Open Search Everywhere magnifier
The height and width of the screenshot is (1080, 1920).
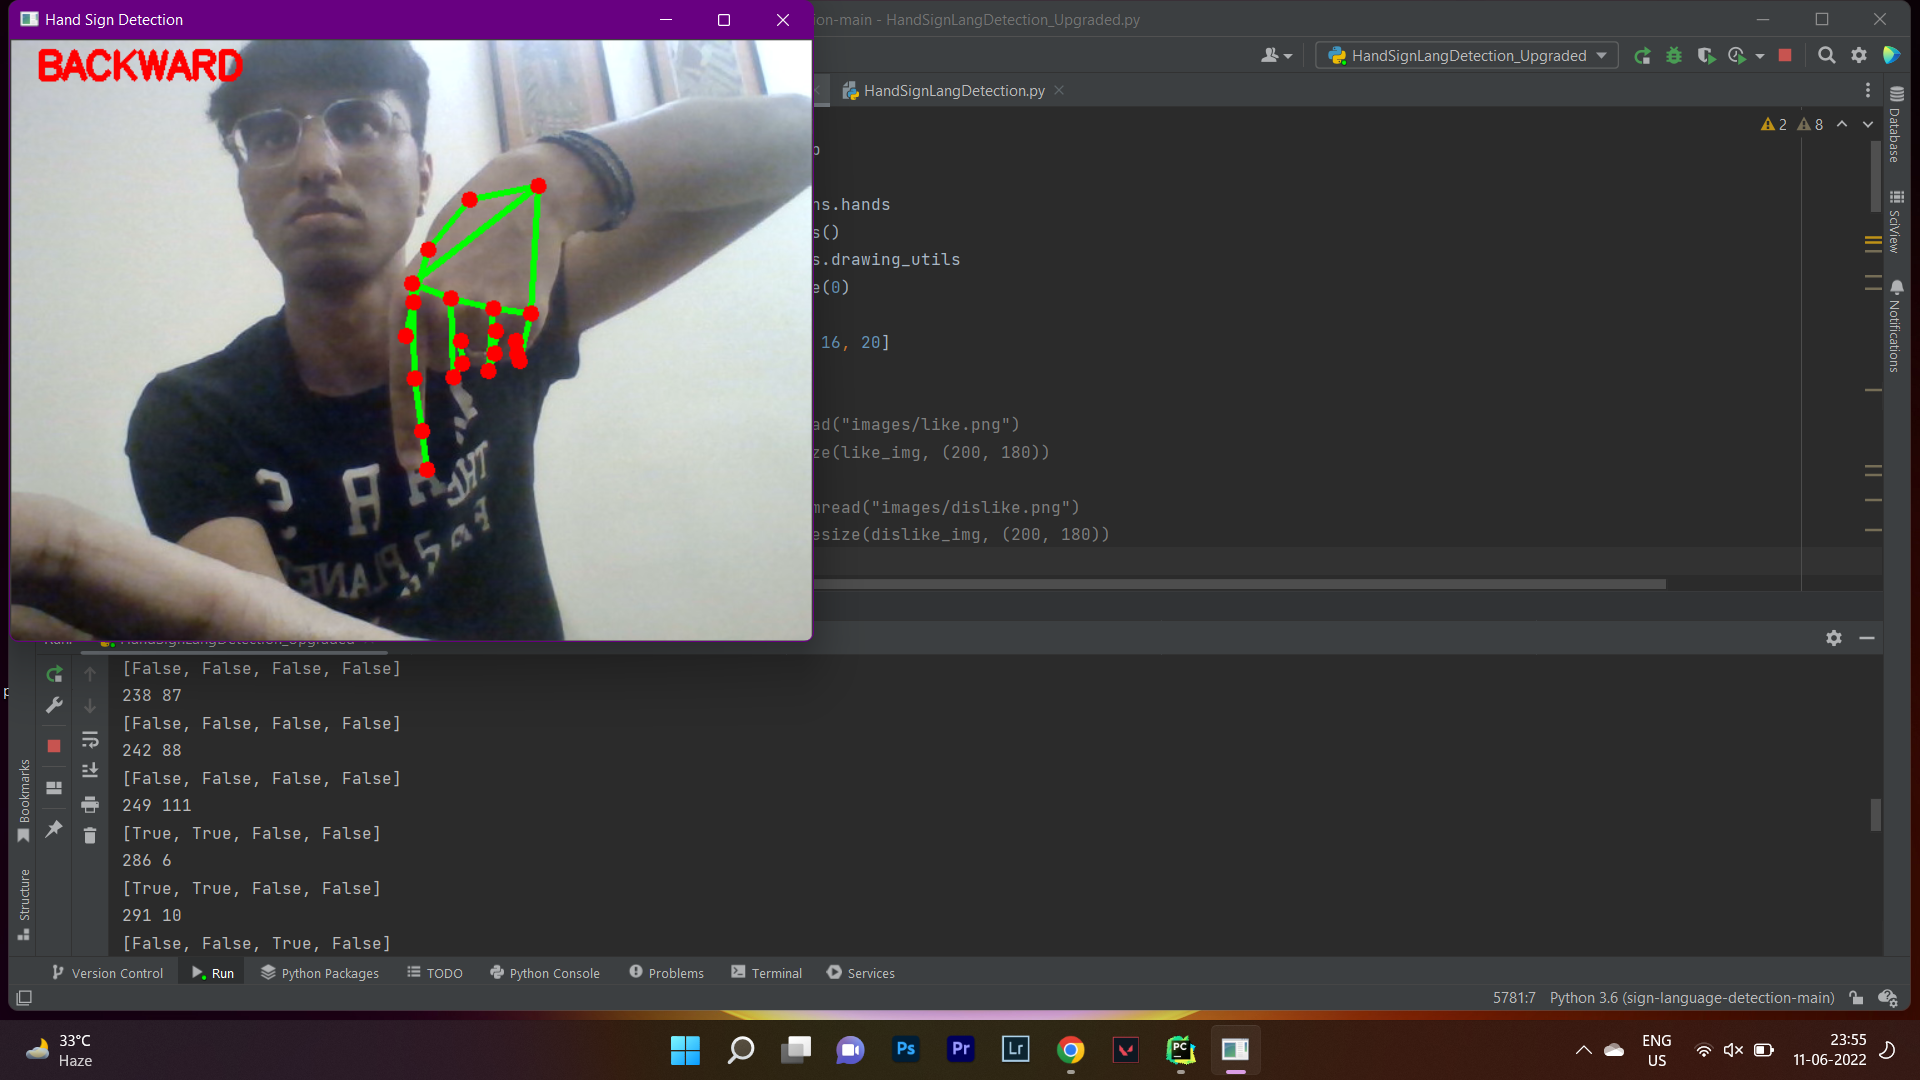[x=1826, y=55]
